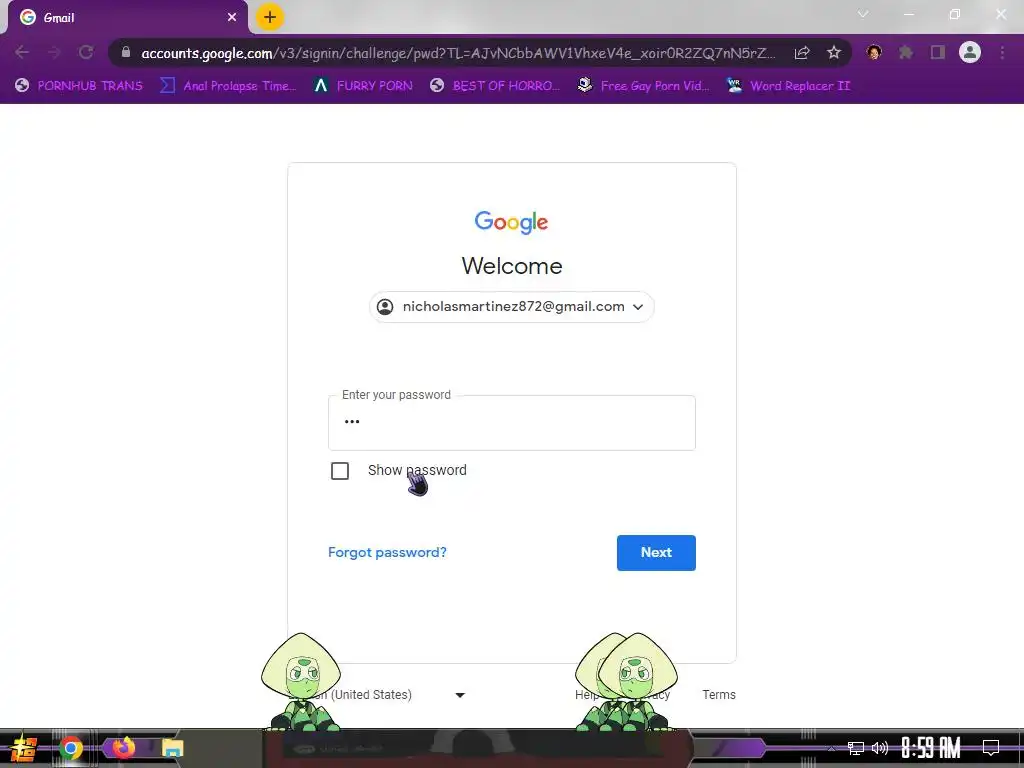Share this page icon in address bar
The height and width of the screenshot is (768, 1024).
[x=802, y=53]
